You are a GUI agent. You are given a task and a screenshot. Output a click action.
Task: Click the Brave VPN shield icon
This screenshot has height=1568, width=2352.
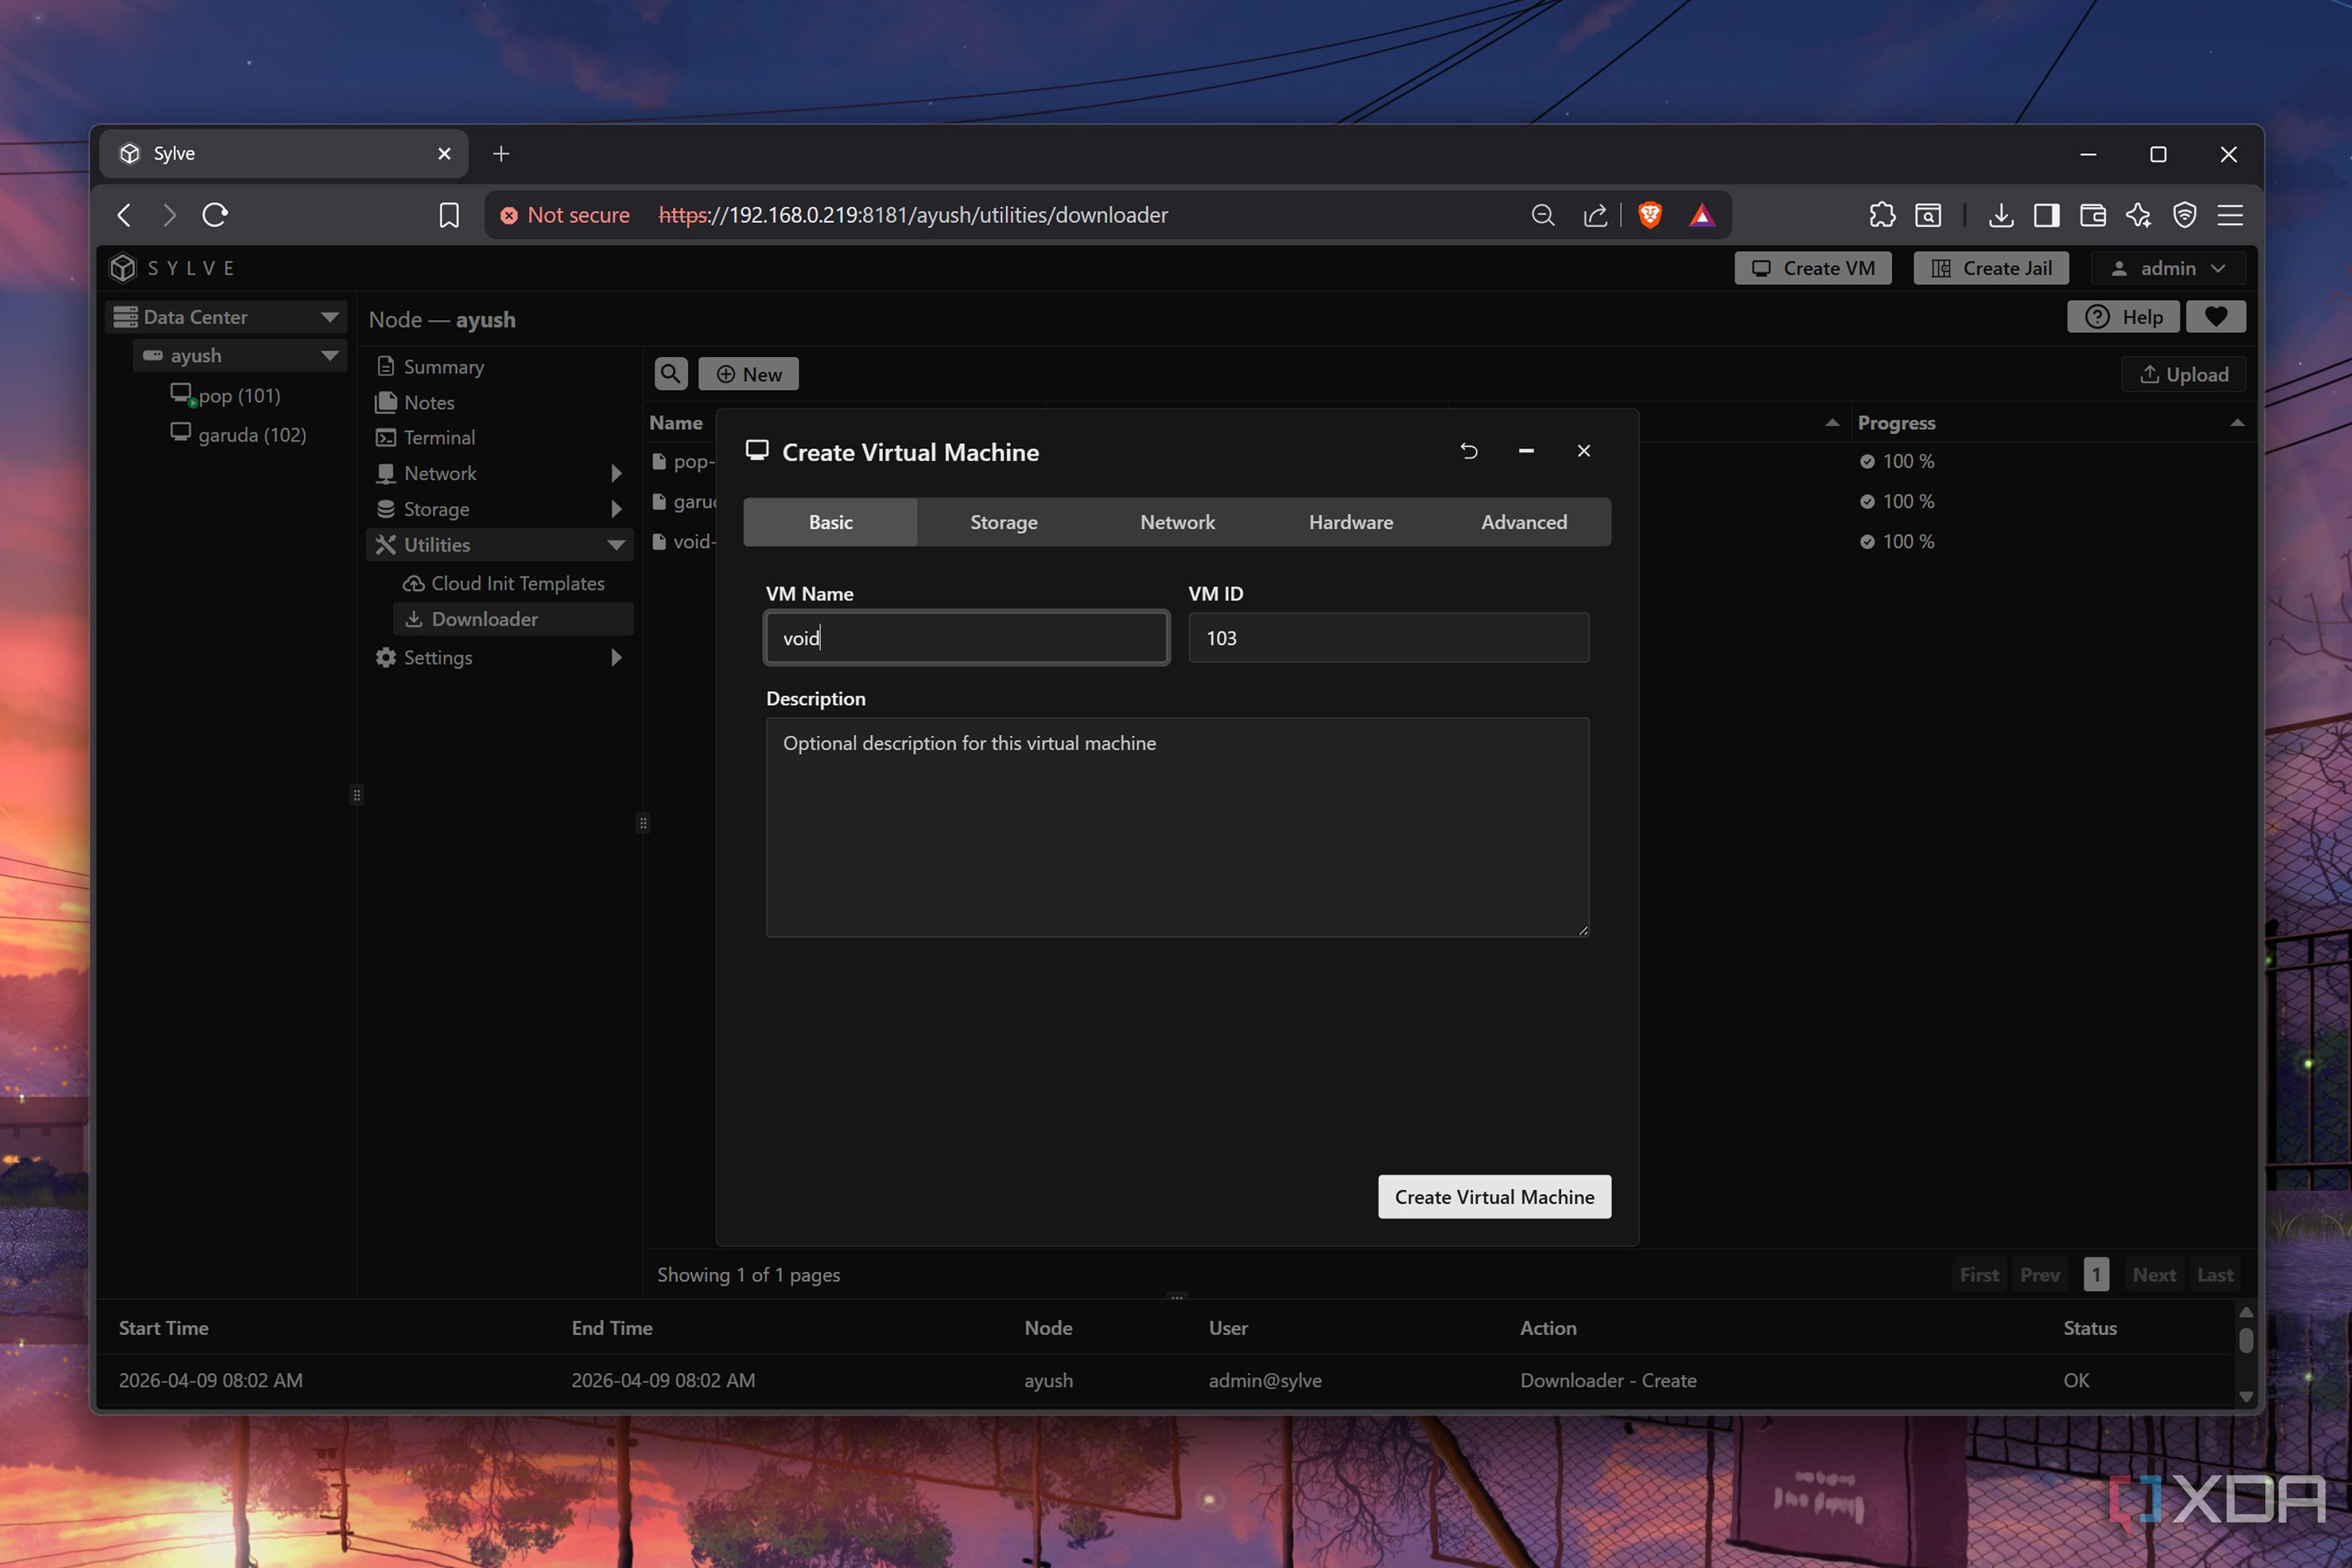(x=2184, y=215)
